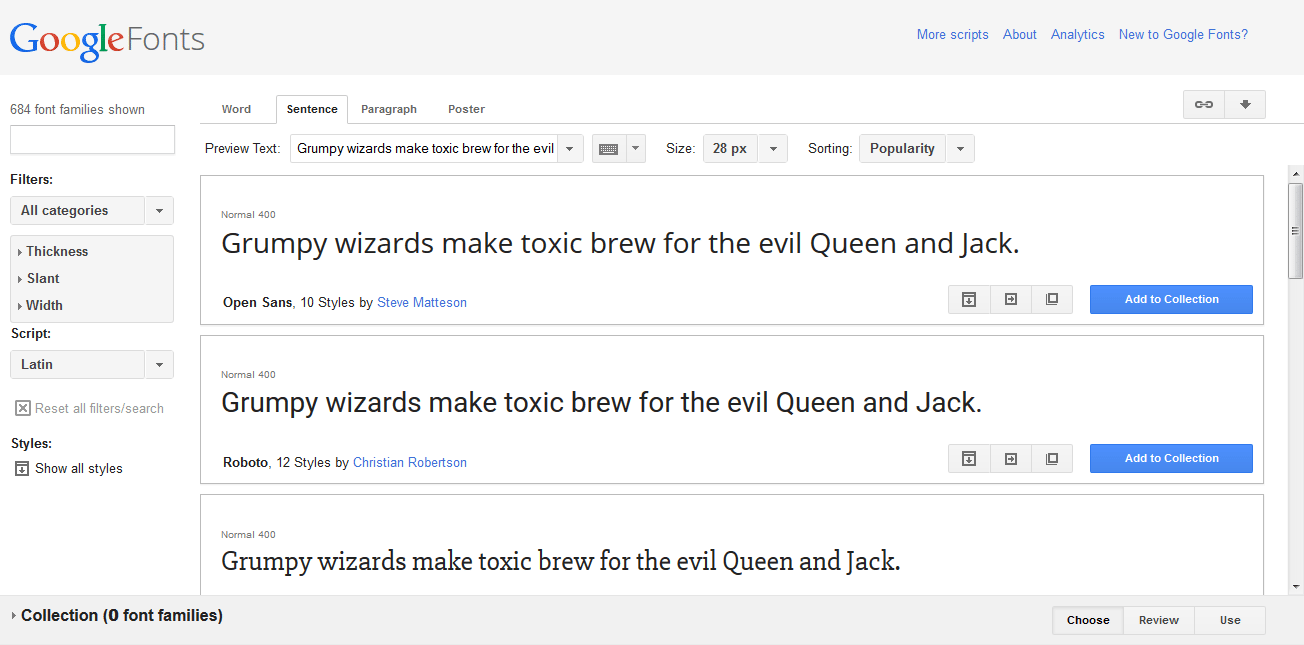Click the font search input field
Image resolution: width=1304 pixels, height=645 pixels.
tap(92, 140)
